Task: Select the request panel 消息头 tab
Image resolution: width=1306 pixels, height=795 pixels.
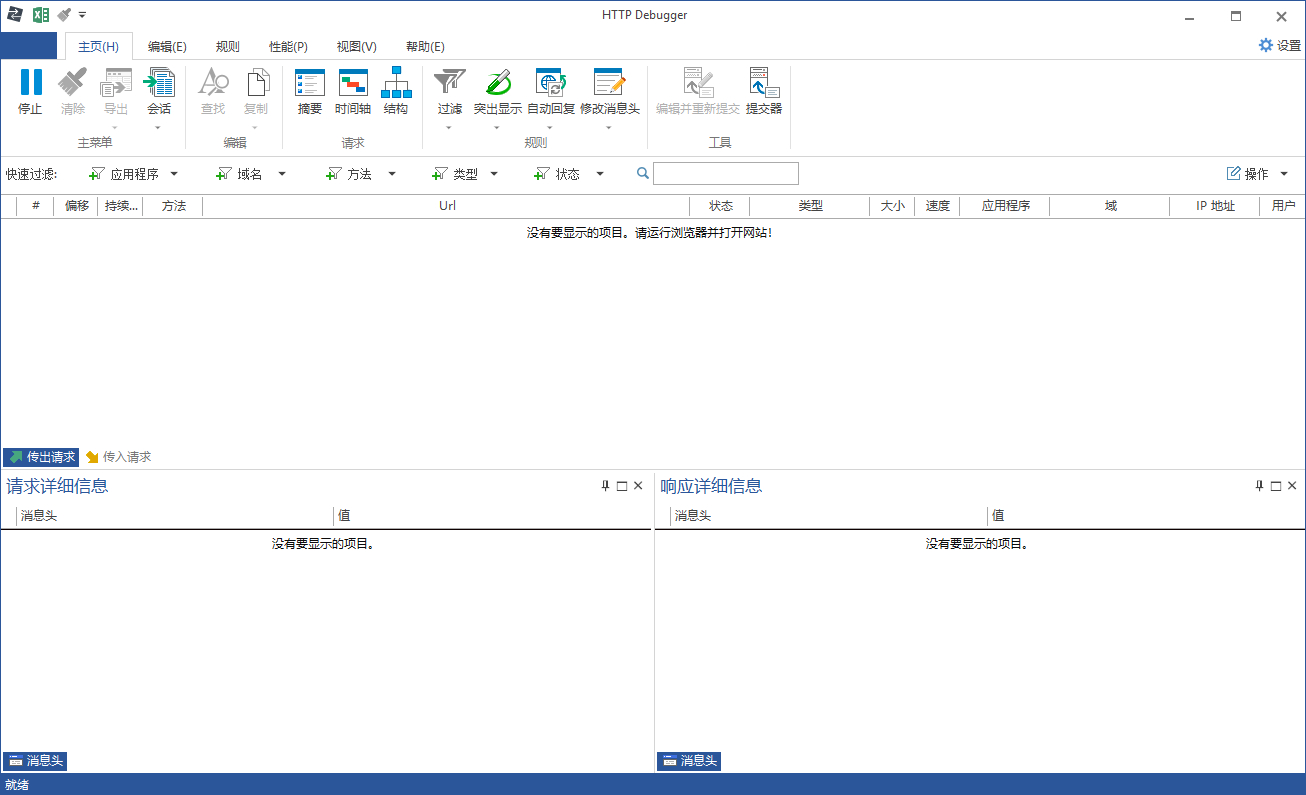Action: pyautogui.click(x=35, y=761)
